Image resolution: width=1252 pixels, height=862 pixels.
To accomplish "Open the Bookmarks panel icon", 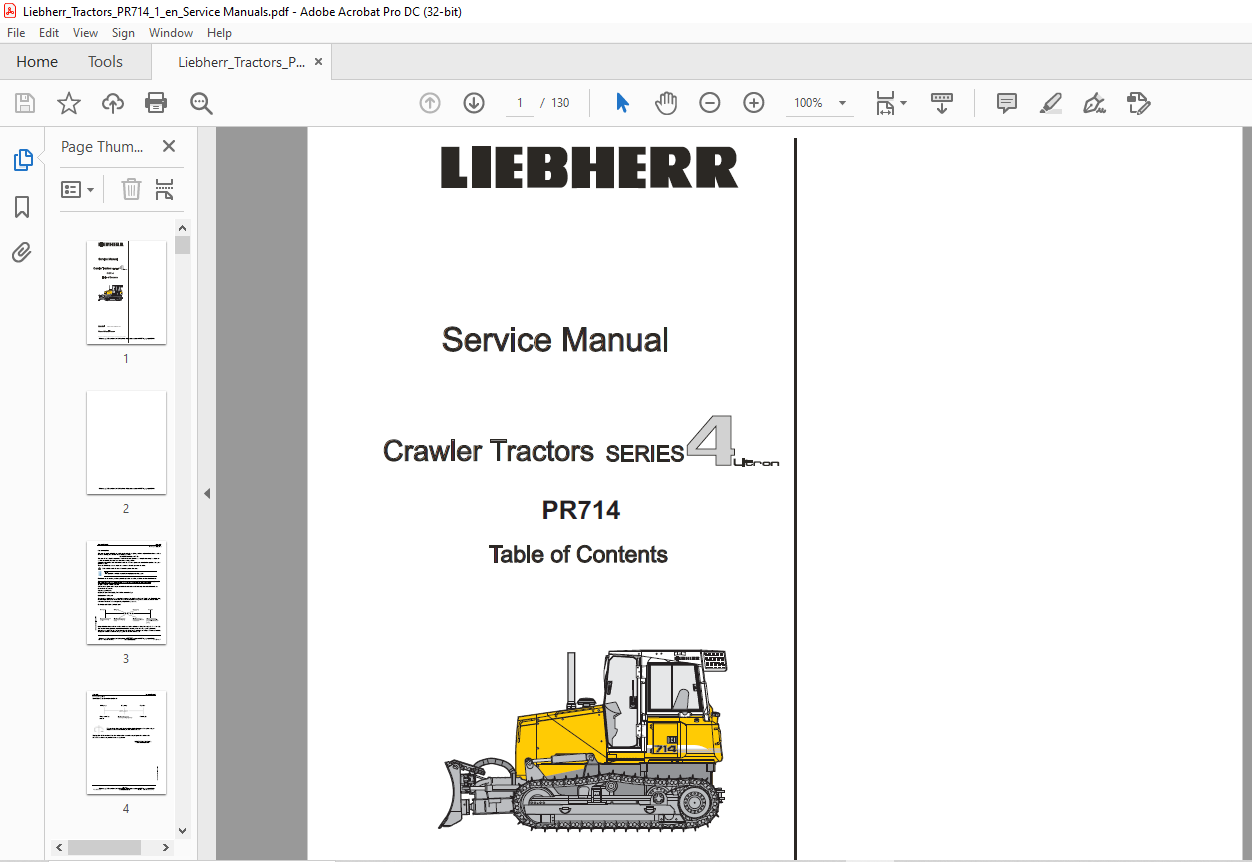I will click(22, 207).
